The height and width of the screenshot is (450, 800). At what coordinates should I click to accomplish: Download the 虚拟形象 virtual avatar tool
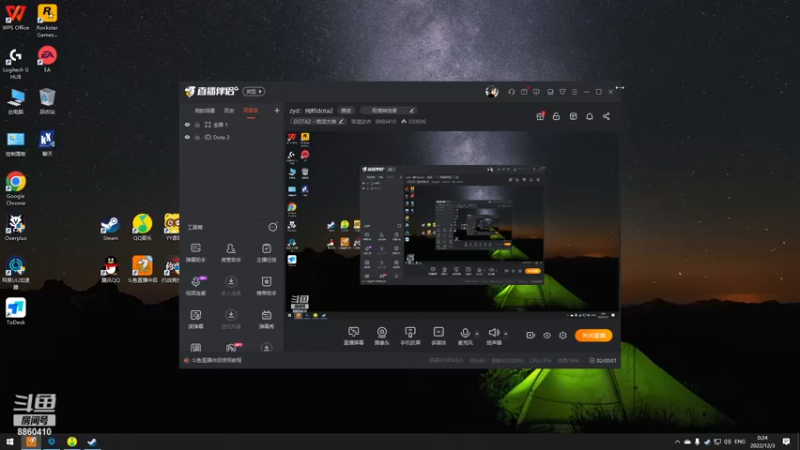point(231,319)
